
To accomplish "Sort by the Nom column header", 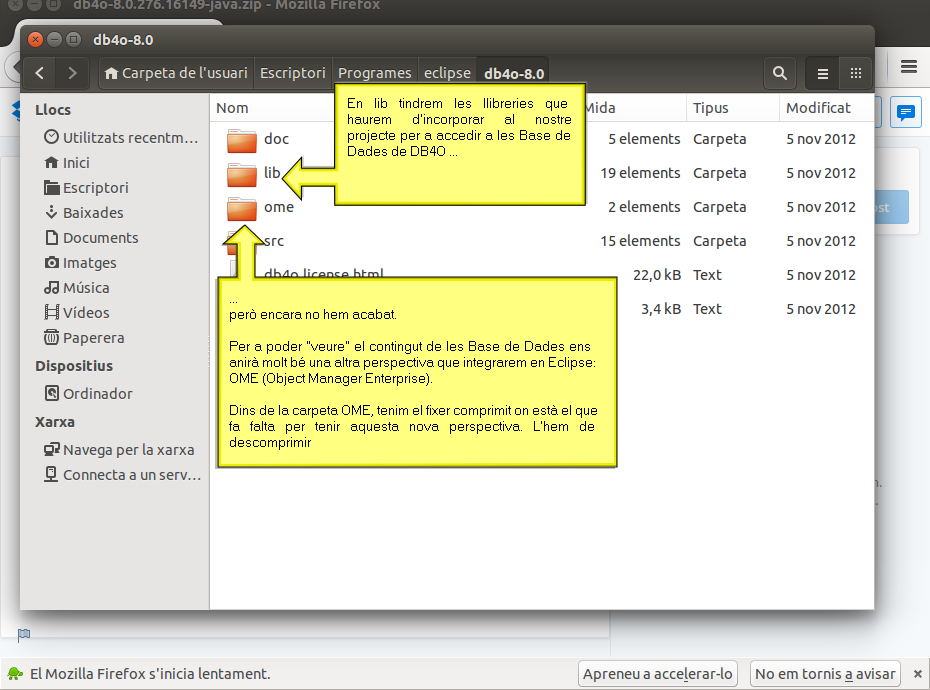I will [232, 108].
